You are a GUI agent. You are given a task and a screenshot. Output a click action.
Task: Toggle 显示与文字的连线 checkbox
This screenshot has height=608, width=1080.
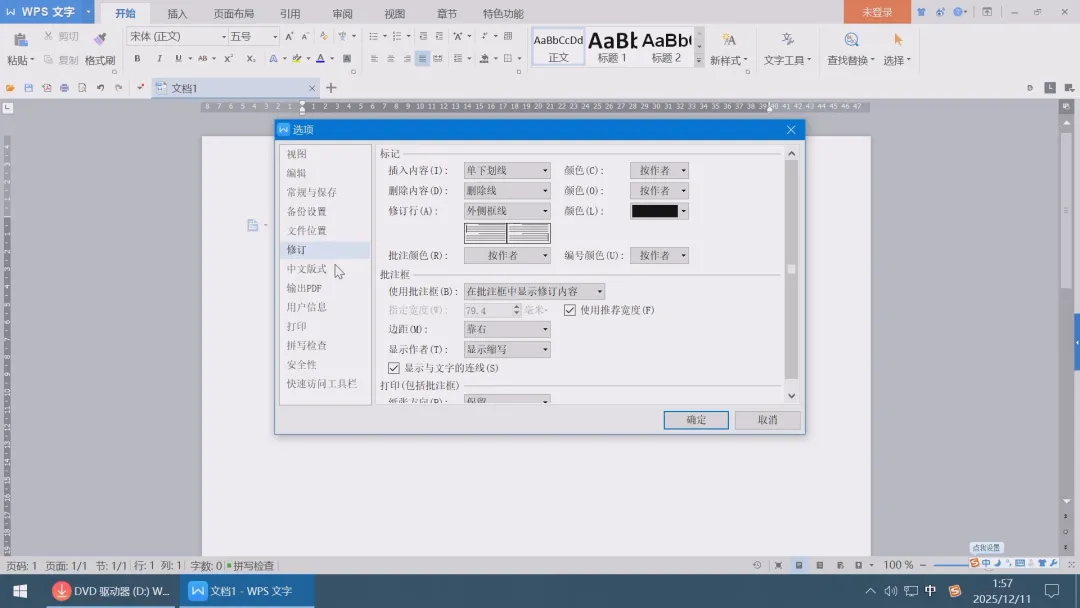point(393,368)
